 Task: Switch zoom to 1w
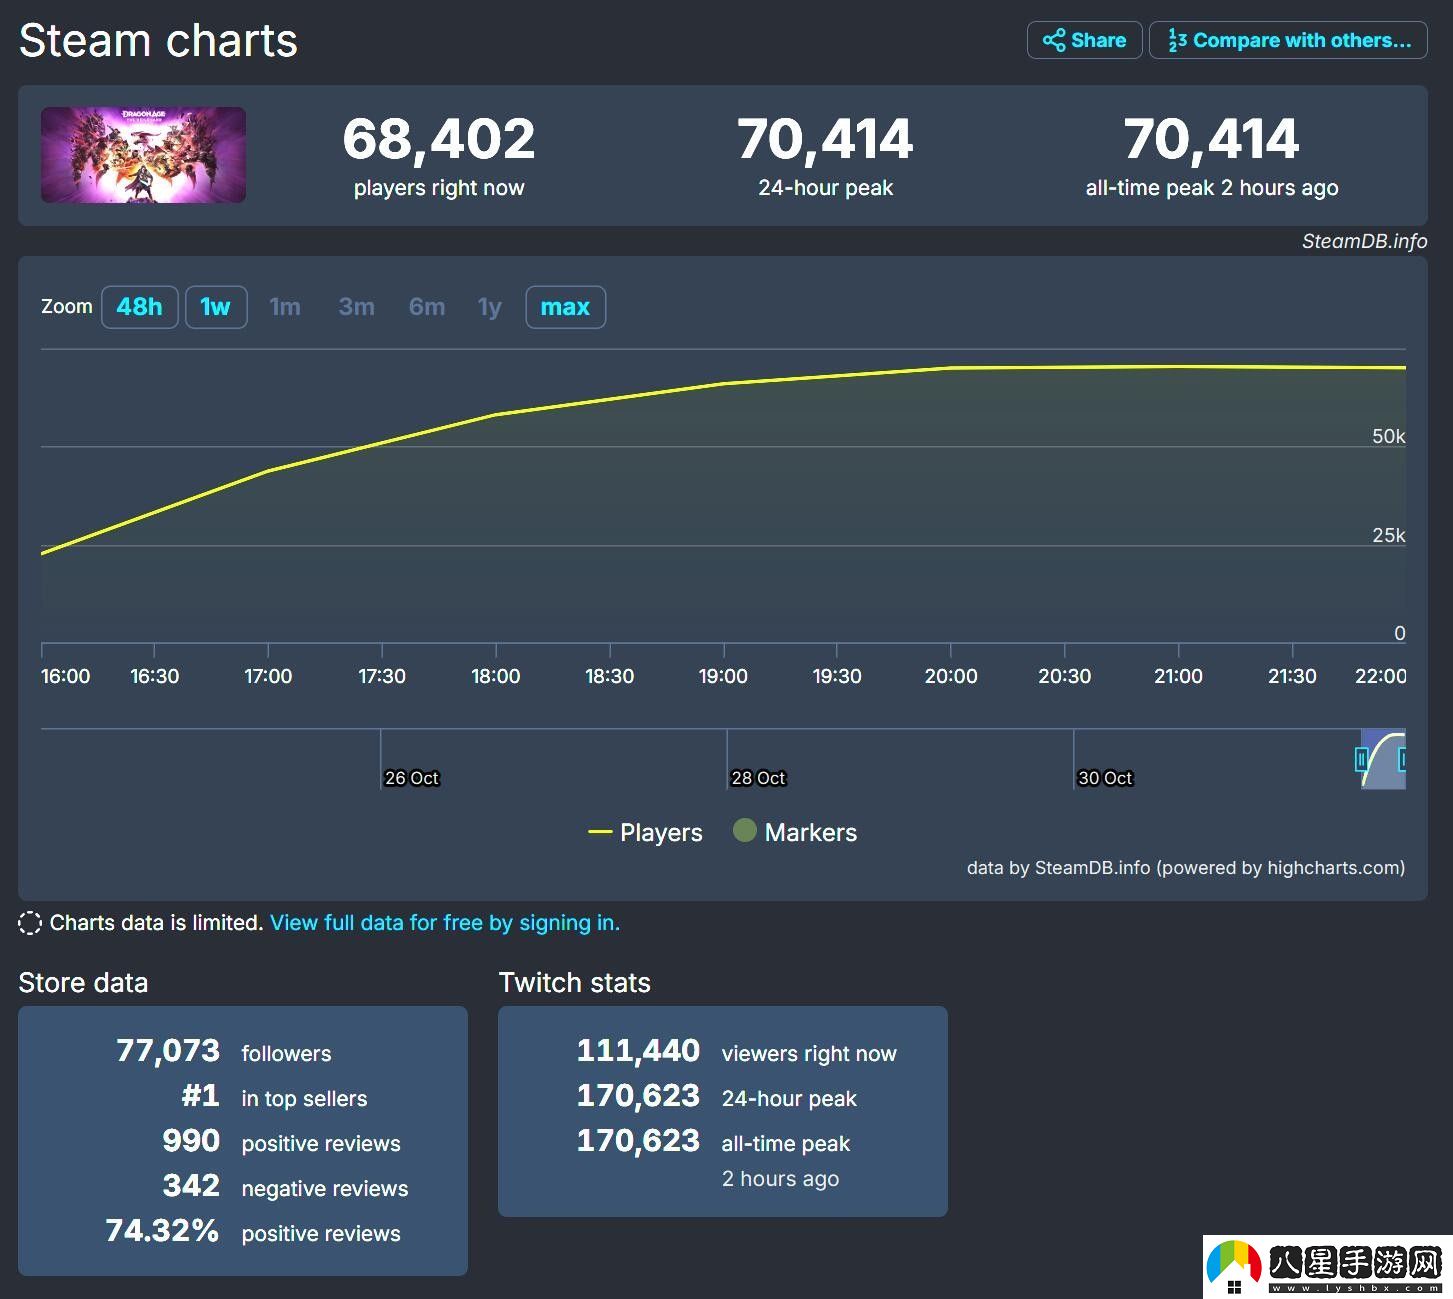(x=216, y=307)
